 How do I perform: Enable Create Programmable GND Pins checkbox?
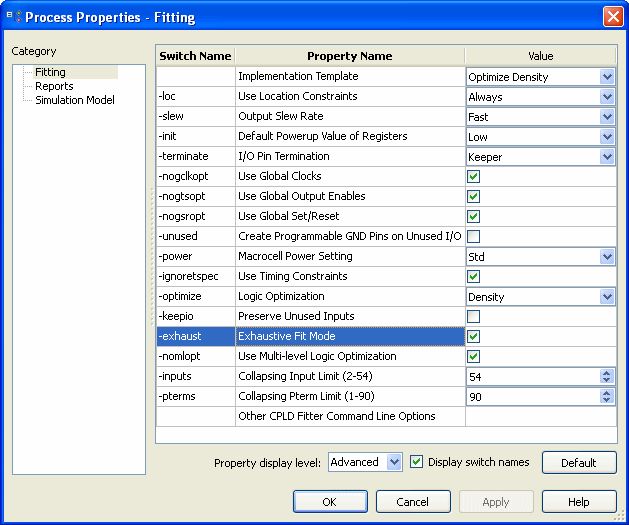pos(474,237)
